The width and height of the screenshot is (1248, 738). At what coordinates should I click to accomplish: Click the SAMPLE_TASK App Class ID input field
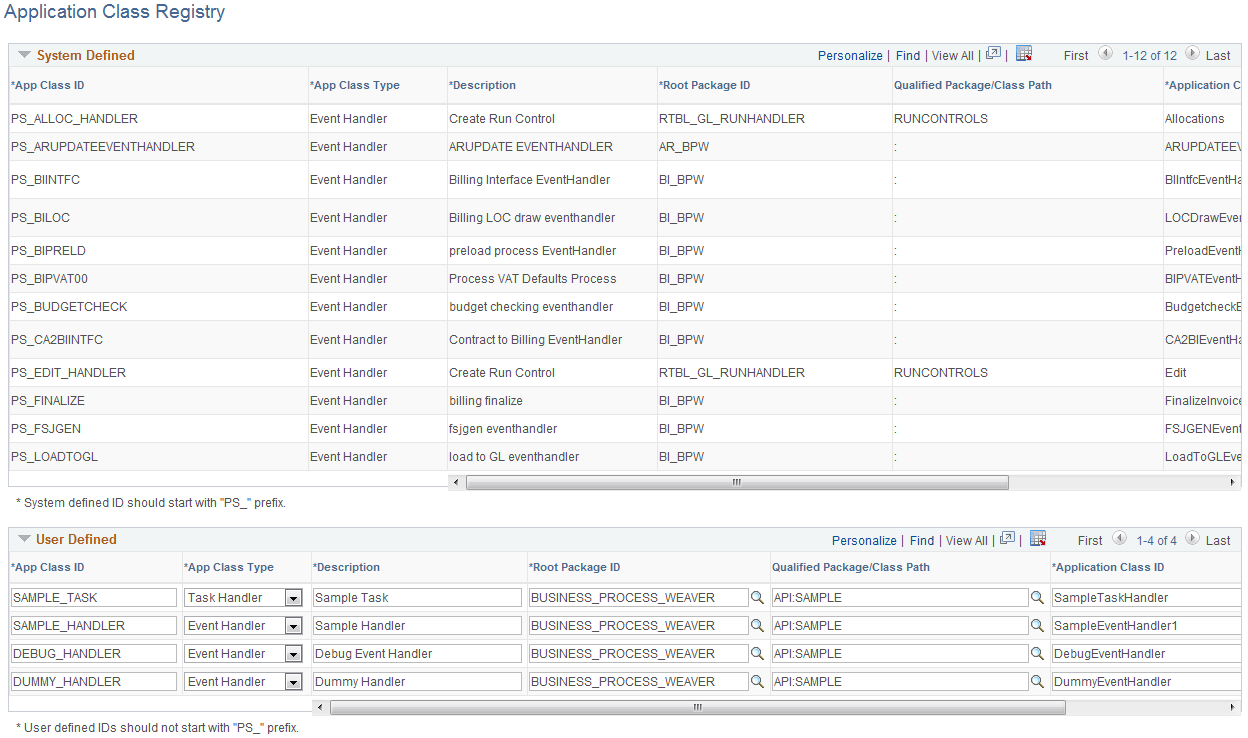pyautogui.click(x=92, y=597)
